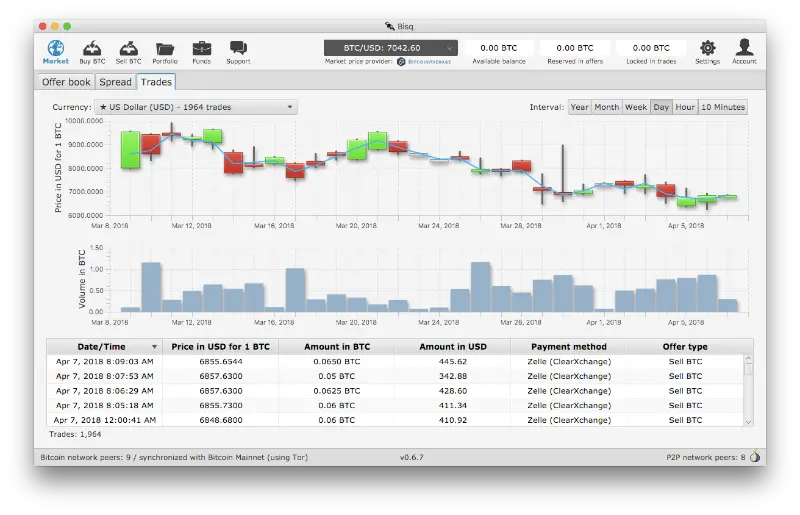The height and width of the screenshot is (515, 800).
Task: Sort by Date/Time column header
Action: point(105,347)
